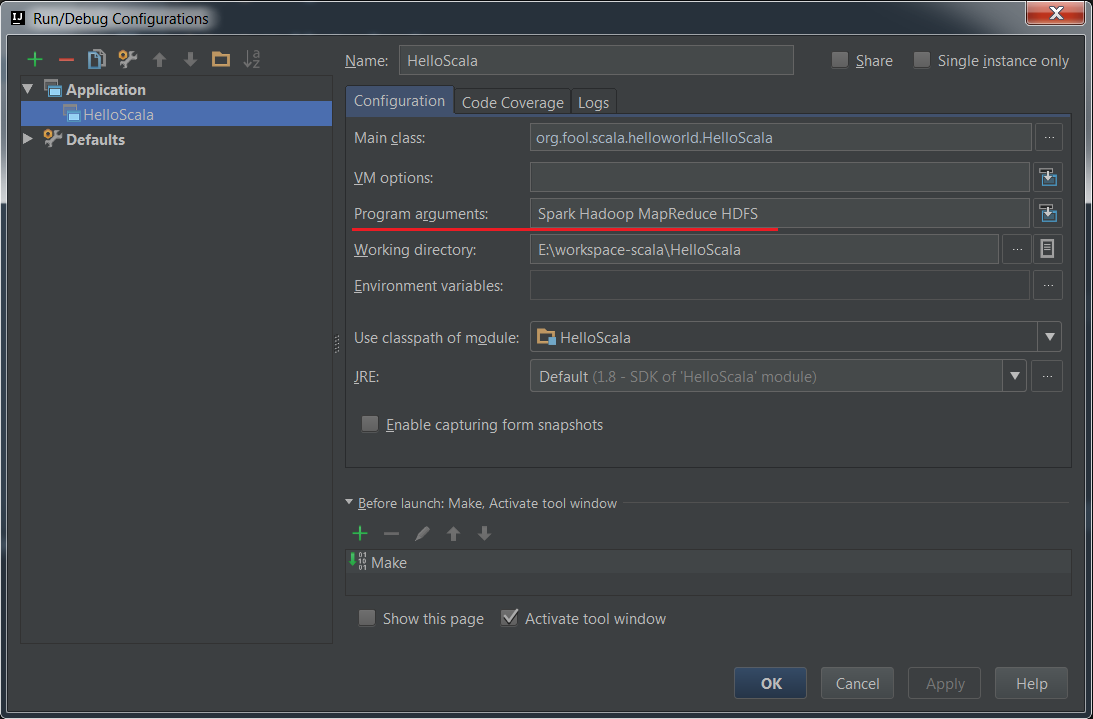Open the Logs tab
This screenshot has height=719, width=1093.
[x=593, y=103]
